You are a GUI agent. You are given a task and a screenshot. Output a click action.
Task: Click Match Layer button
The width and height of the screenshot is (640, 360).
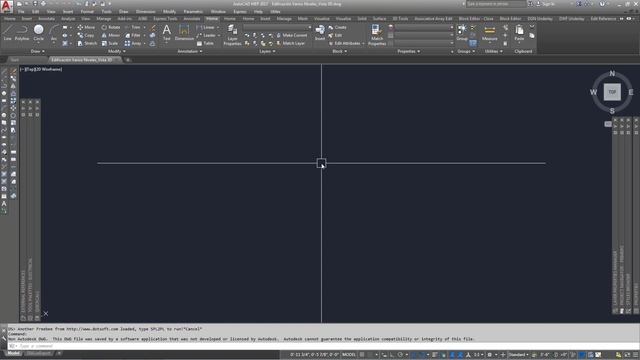pos(291,43)
